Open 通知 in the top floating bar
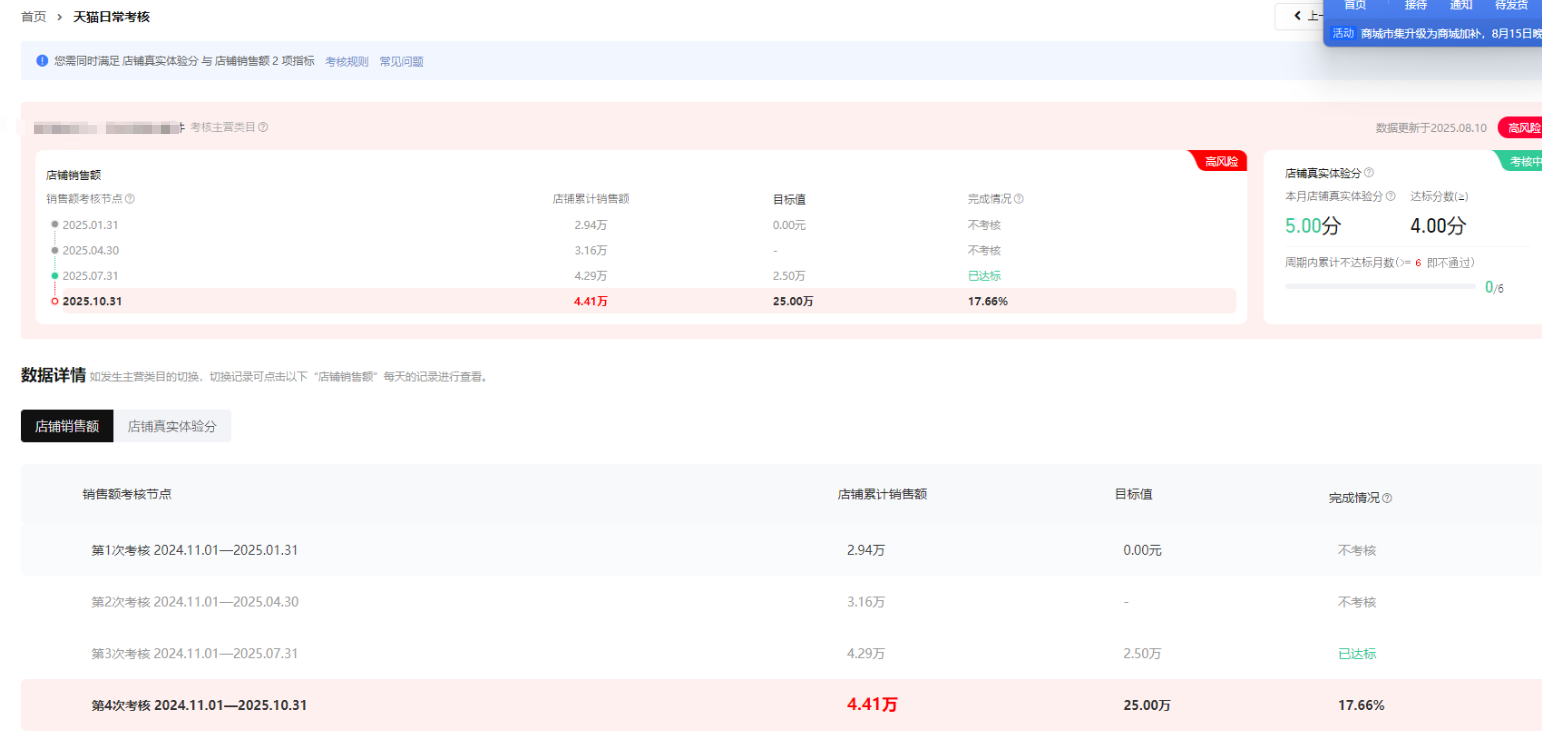Image resolution: width=1542 pixels, height=747 pixels. click(x=1461, y=5)
